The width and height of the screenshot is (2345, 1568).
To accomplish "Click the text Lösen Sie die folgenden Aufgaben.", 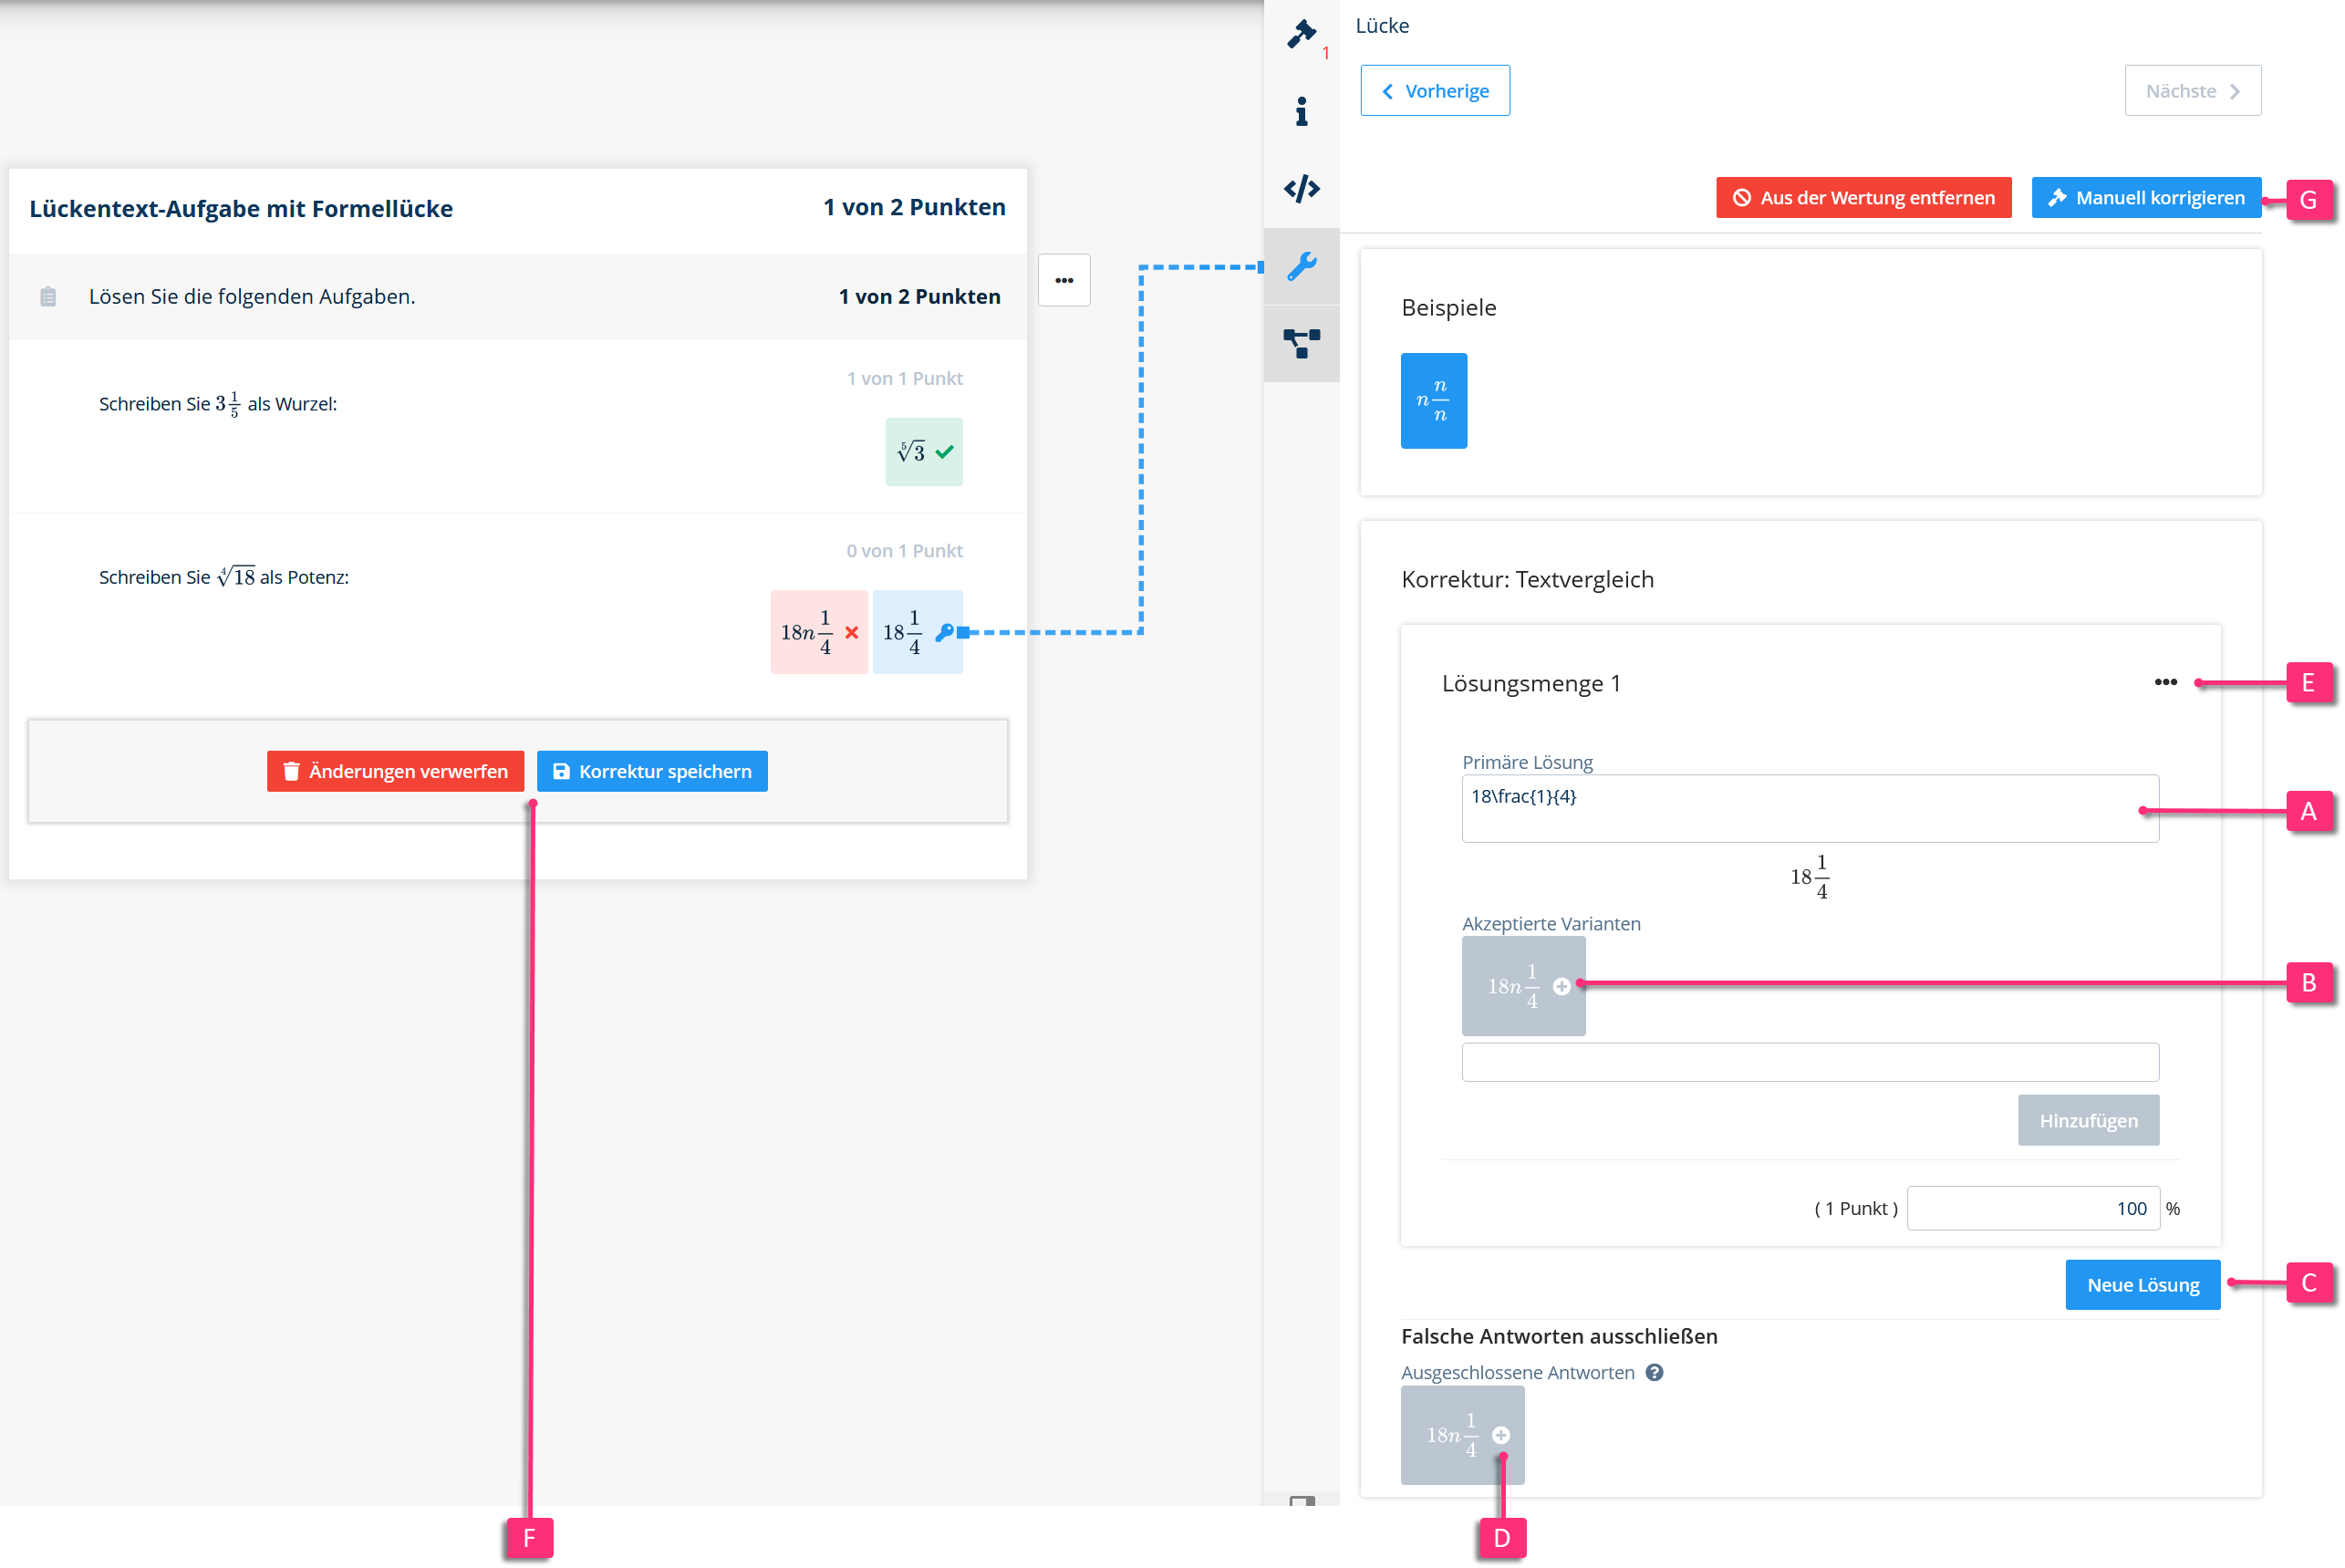I will click(x=252, y=297).
